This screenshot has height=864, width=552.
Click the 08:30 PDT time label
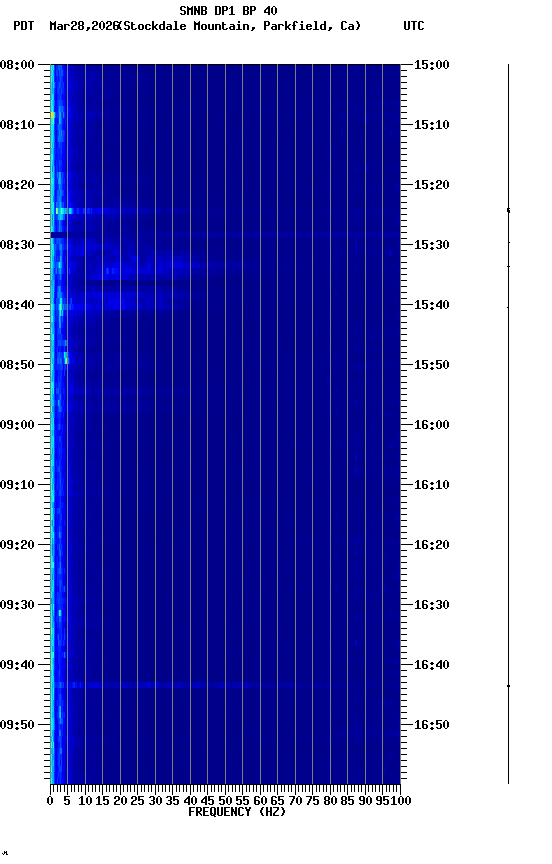click(17, 245)
